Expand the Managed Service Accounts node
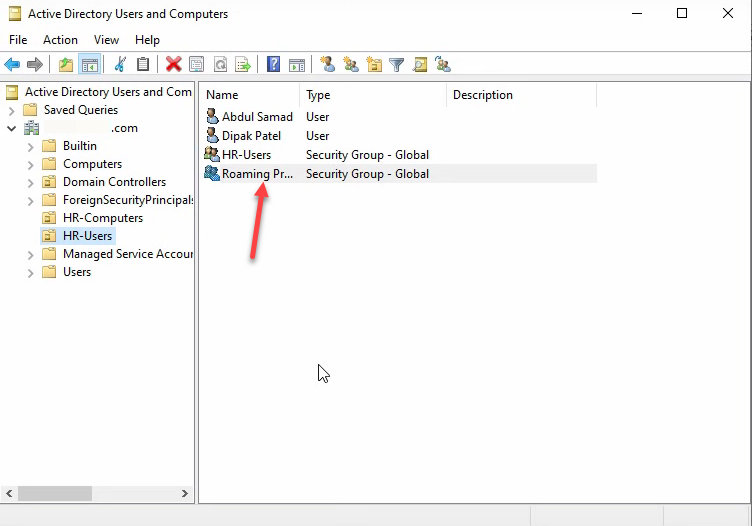752x526 pixels. 31,255
